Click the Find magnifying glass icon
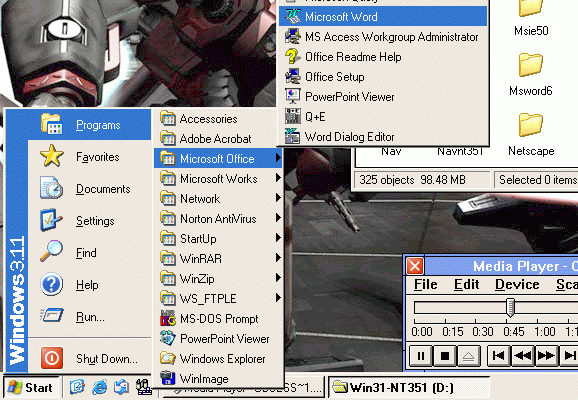The image size is (578, 400). pos(52,251)
